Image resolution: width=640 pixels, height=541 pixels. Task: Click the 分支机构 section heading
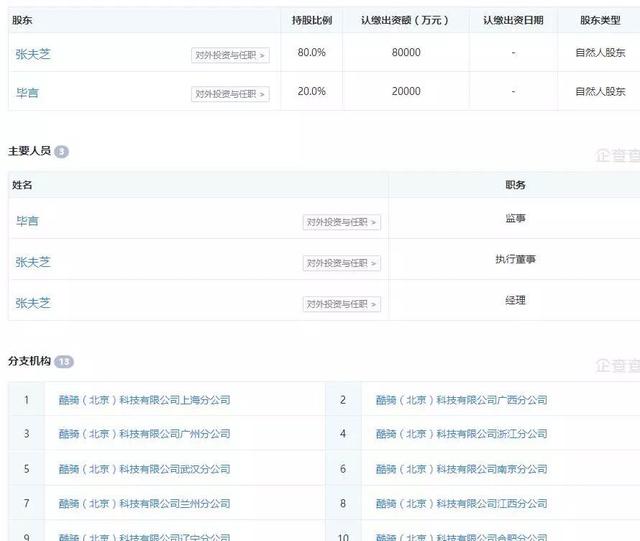pos(29,361)
